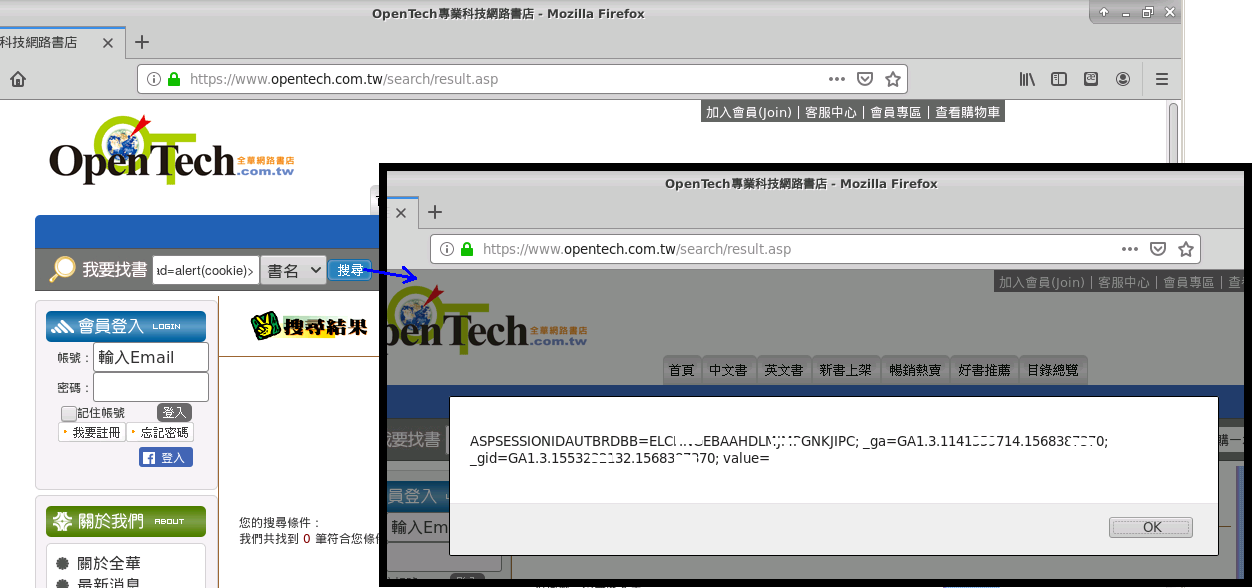Click 加入會員(Join) link in front window
This screenshot has width=1253, height=588.
pyautogui.click(x=1042, y=282)
